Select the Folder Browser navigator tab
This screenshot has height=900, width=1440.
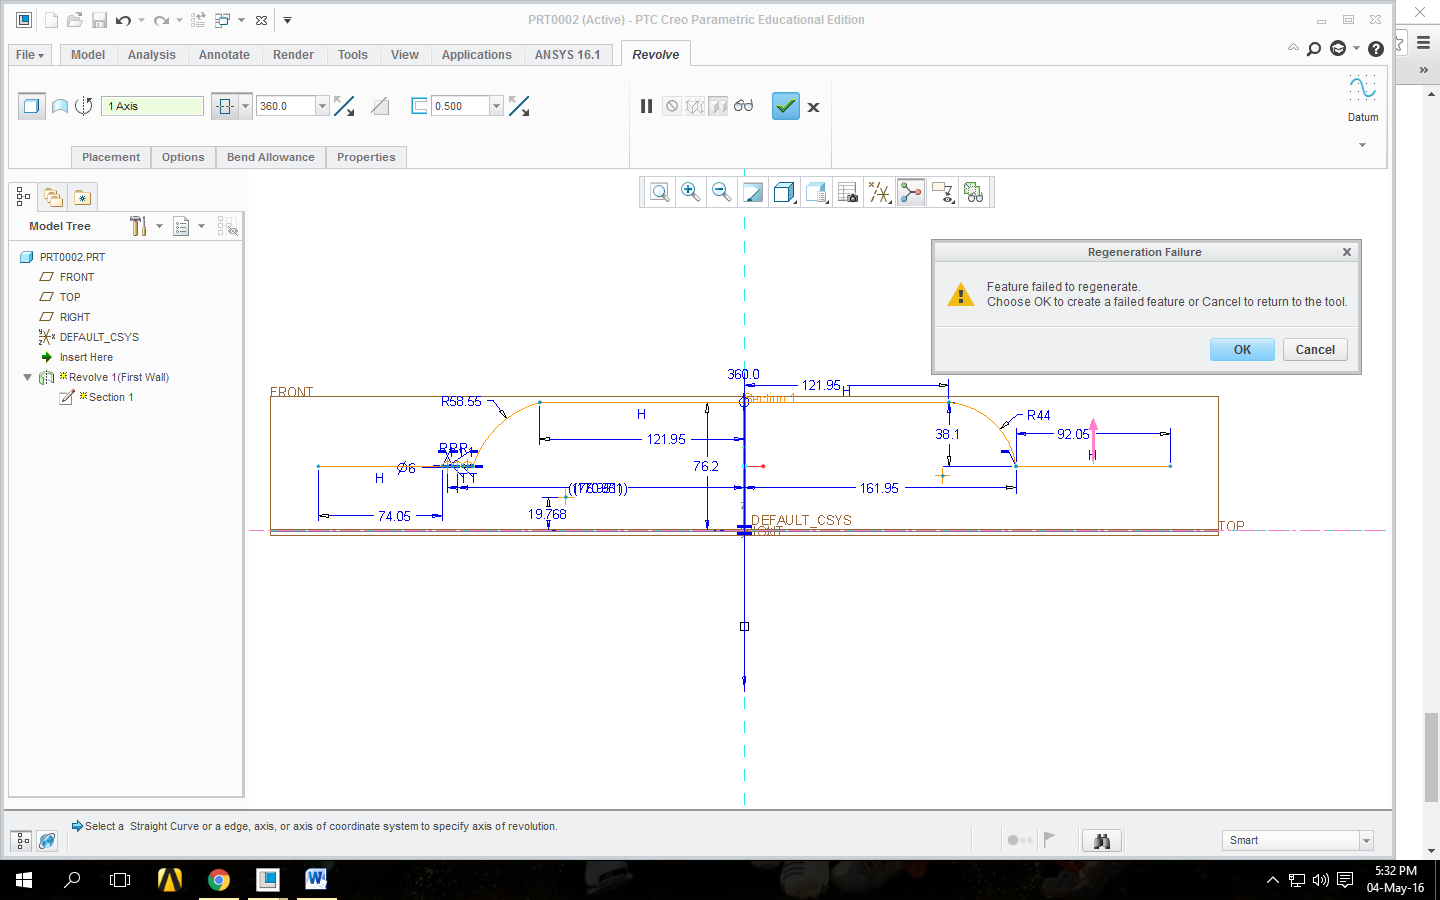point(53,197)
